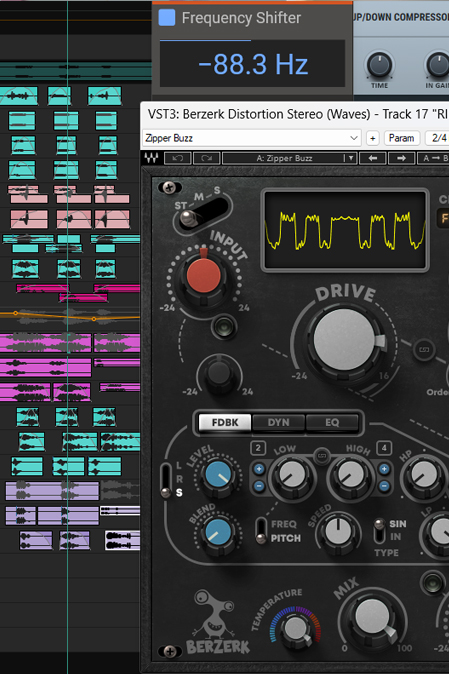Screen dimensions: 449x674
Task: Undo last change in Berzerk toolbar
Action: pyautogui.click(x=177, y=158)
